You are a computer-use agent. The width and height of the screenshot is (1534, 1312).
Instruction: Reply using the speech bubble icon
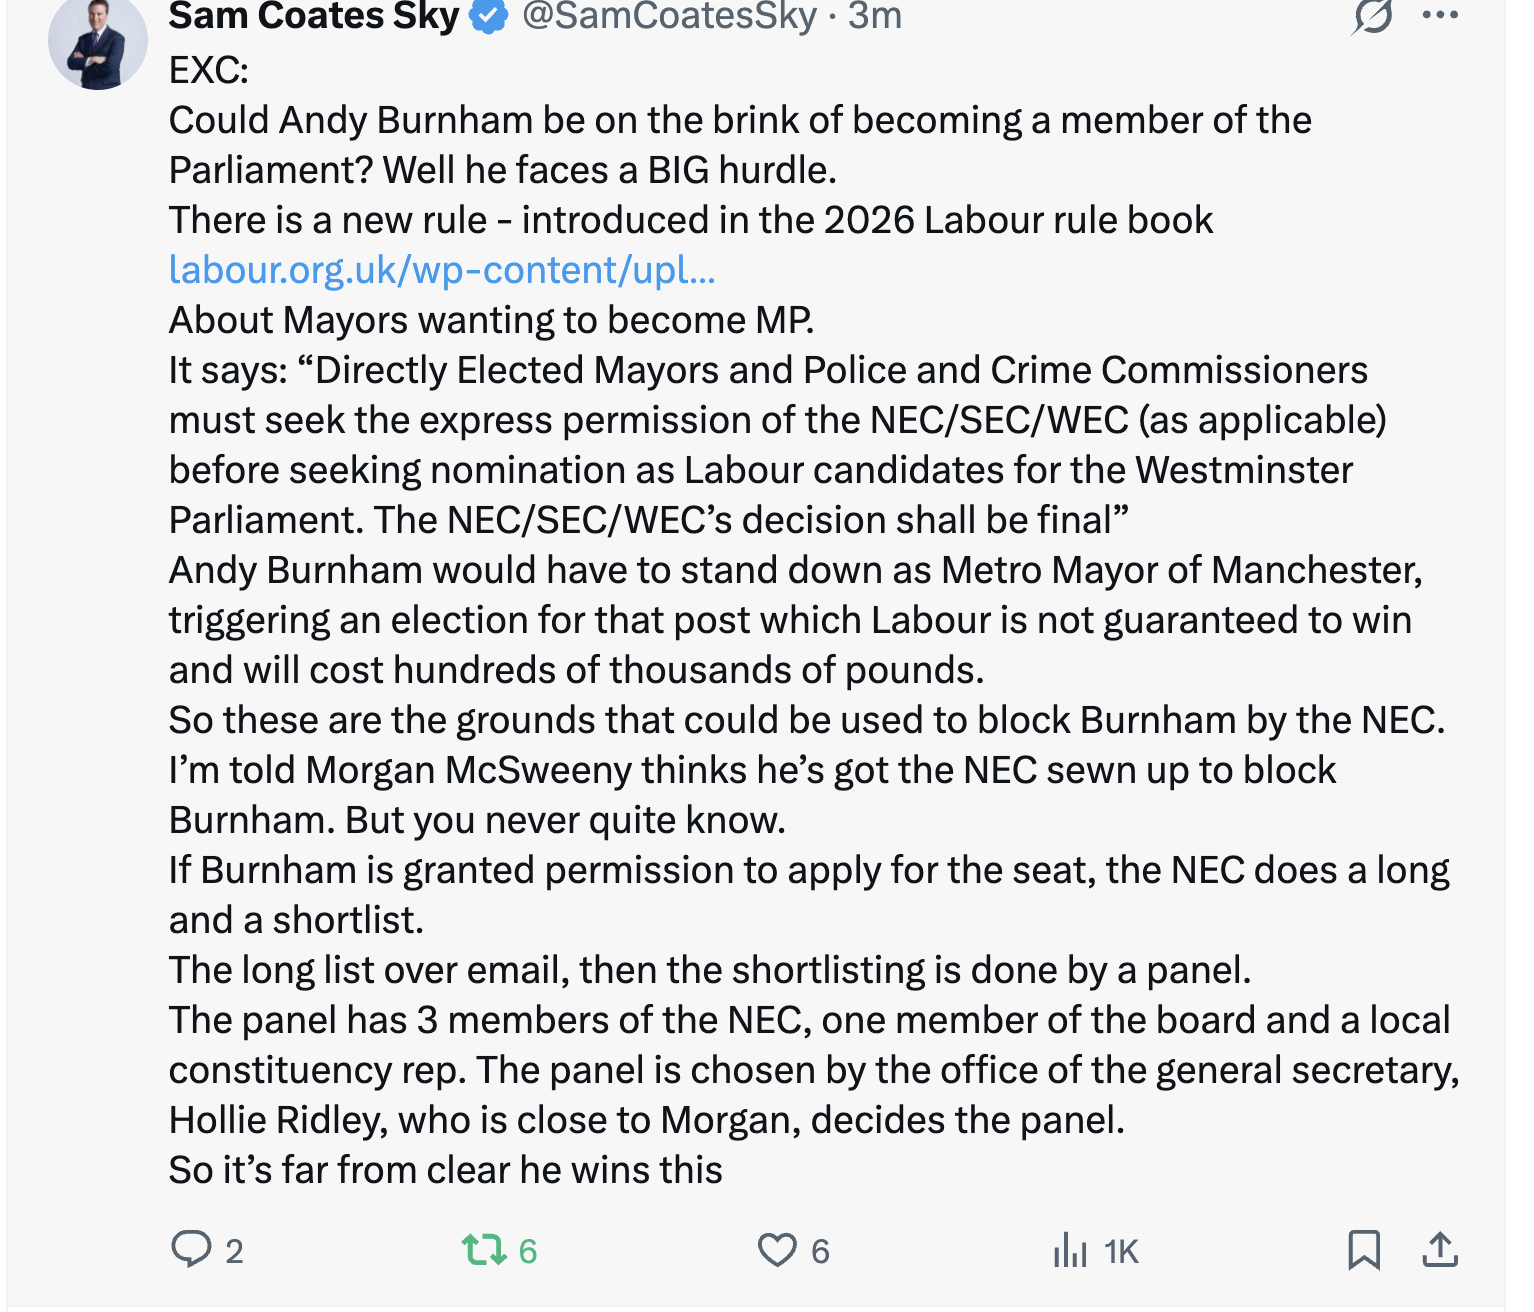pos(191,1250)
